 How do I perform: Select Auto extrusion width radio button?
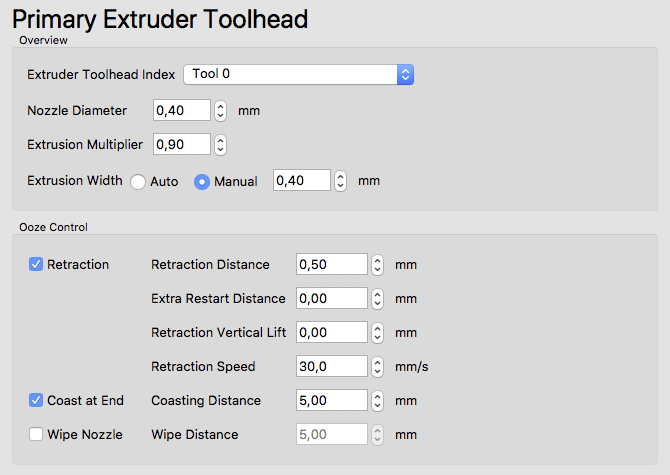click(x=138, y=182)
